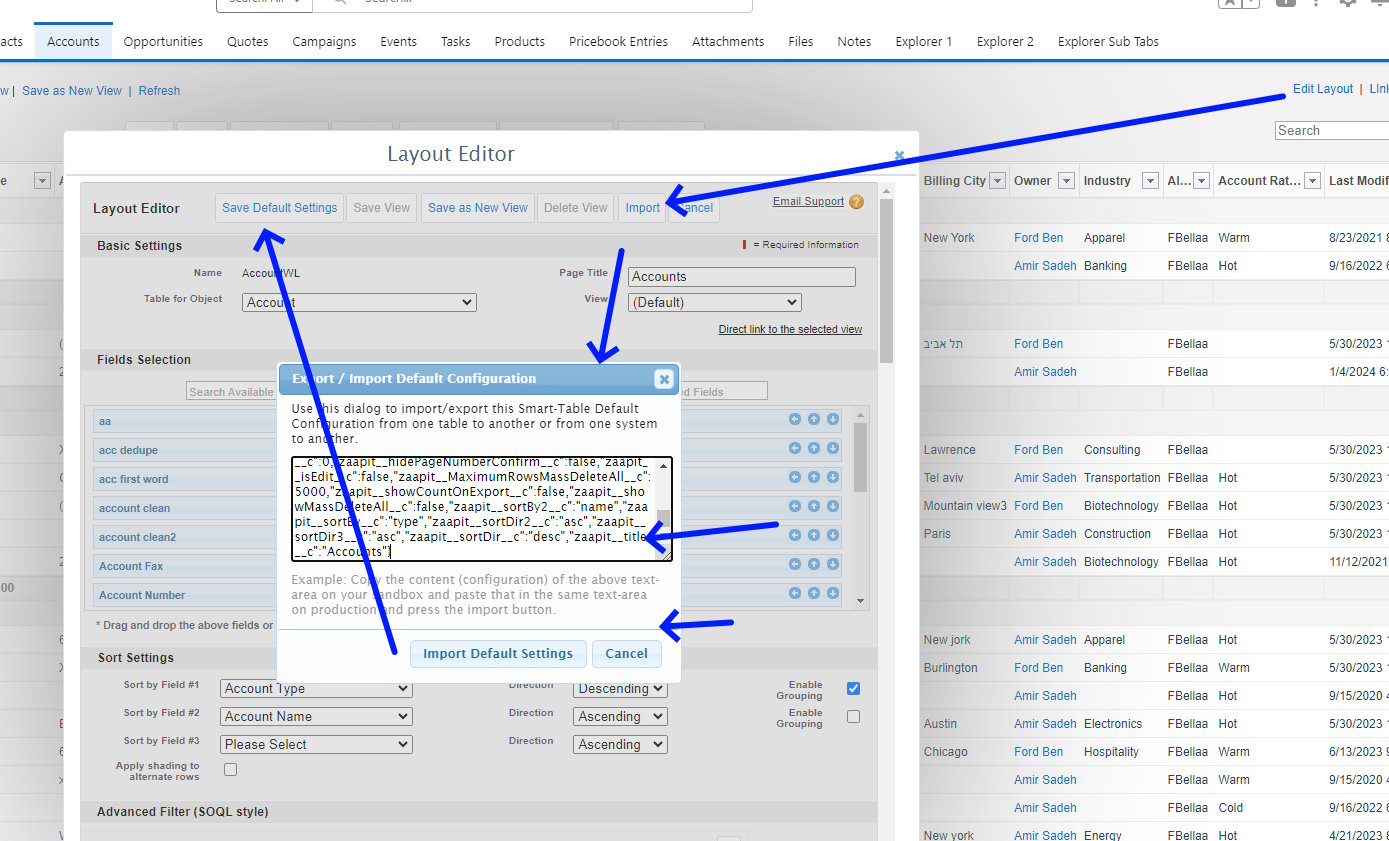The height and width of the screenshot is (841, 1389).
Task: Move the 'aa' field up
Action: pos(814,420)
